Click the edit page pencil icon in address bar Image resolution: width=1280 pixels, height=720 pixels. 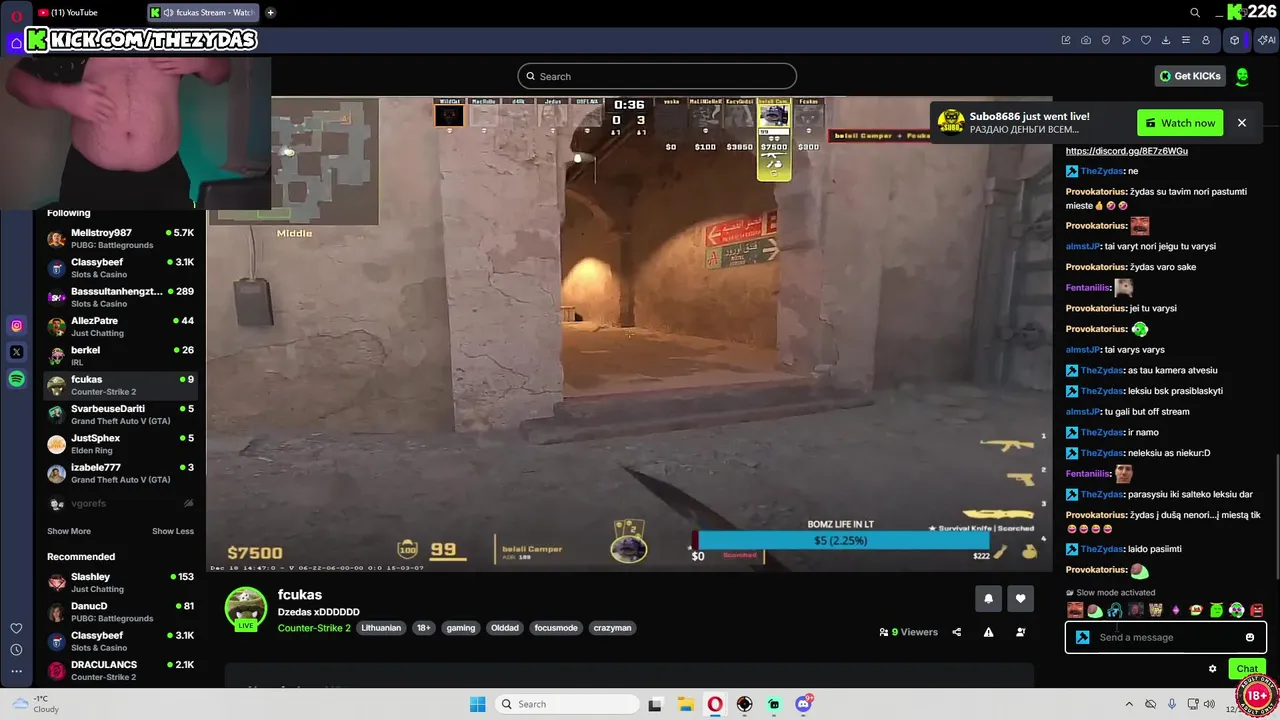(x=1066, y=40)
